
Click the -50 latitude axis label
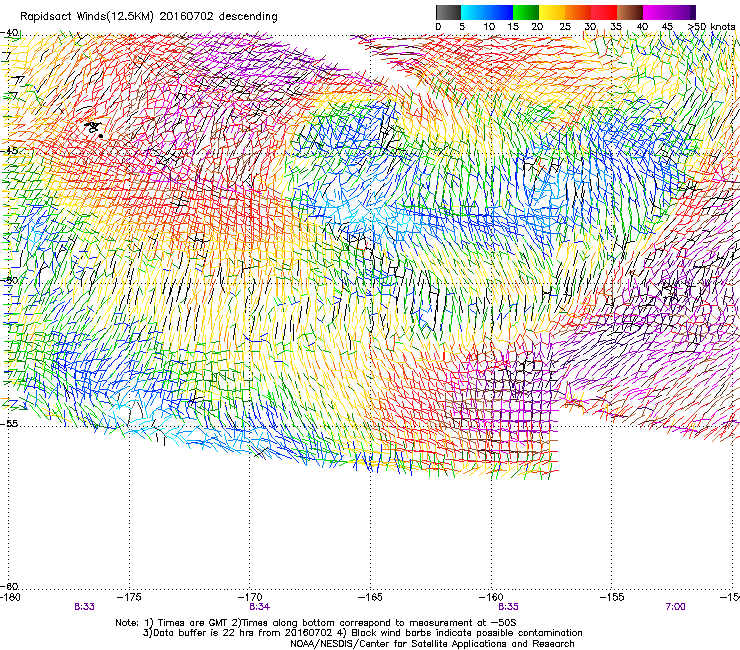click(x=9, y=280)
